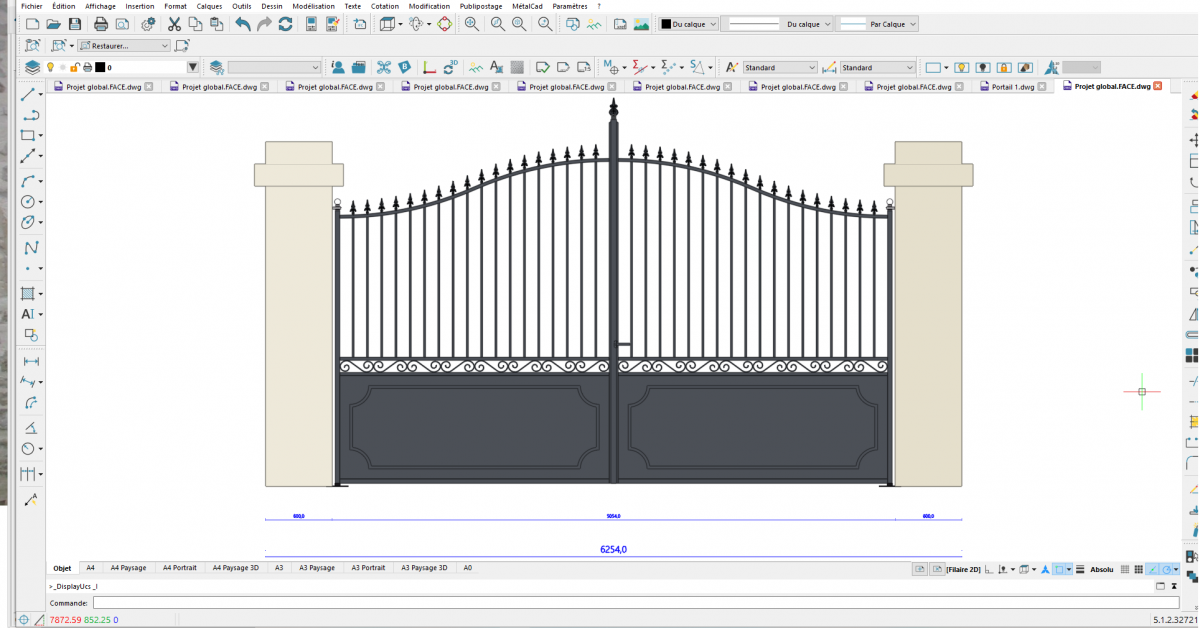Open the dimension style Standard dropdown
This screenshot has height=628, width=1200.
(877, 67)
